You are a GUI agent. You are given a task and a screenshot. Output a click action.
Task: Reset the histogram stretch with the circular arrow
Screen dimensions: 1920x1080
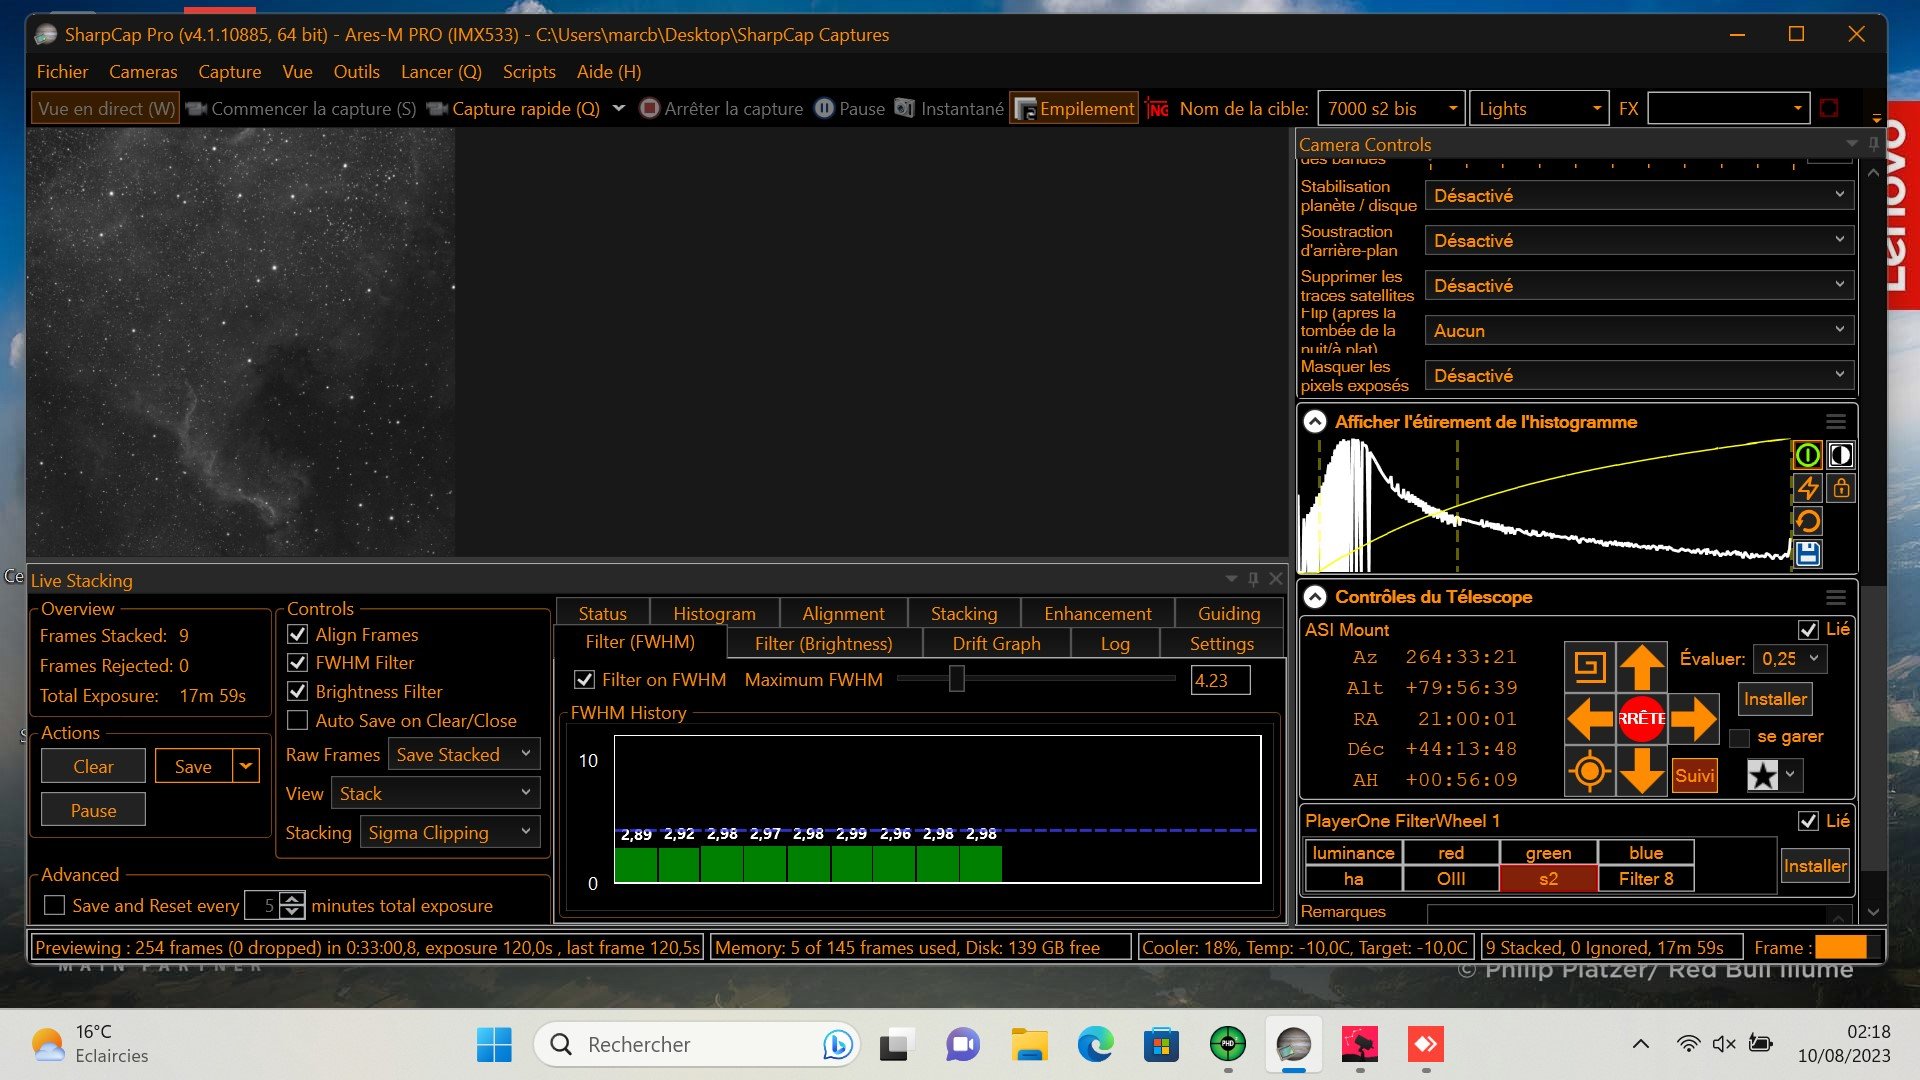(1807, 521)
